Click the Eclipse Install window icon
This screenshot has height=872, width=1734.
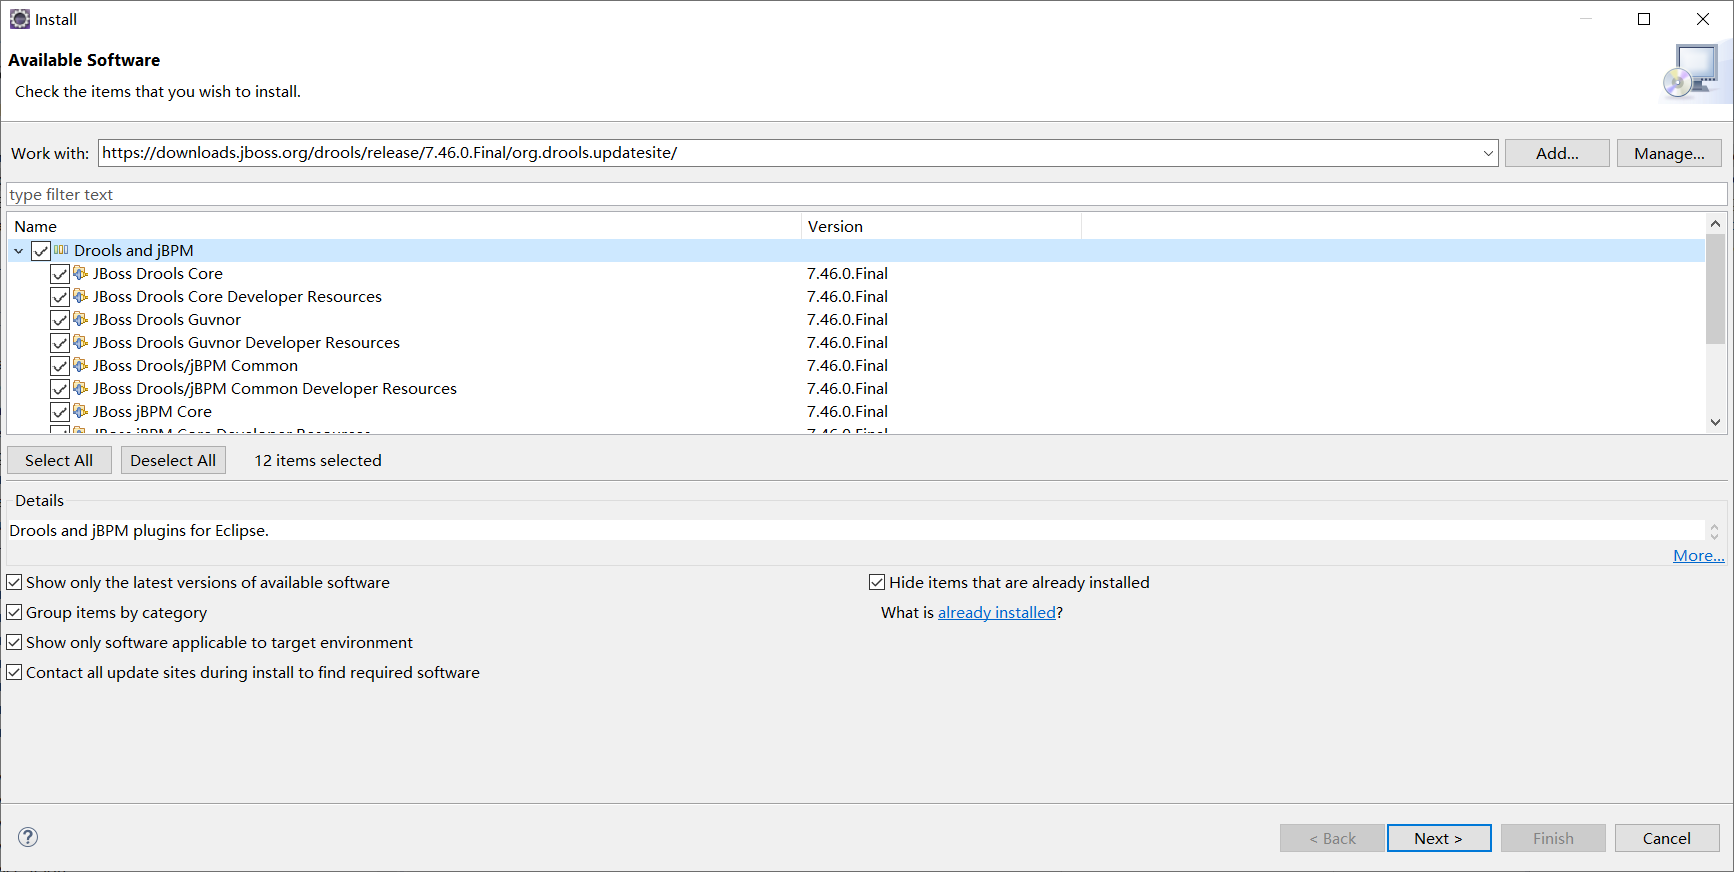click(x=19, y=19)
